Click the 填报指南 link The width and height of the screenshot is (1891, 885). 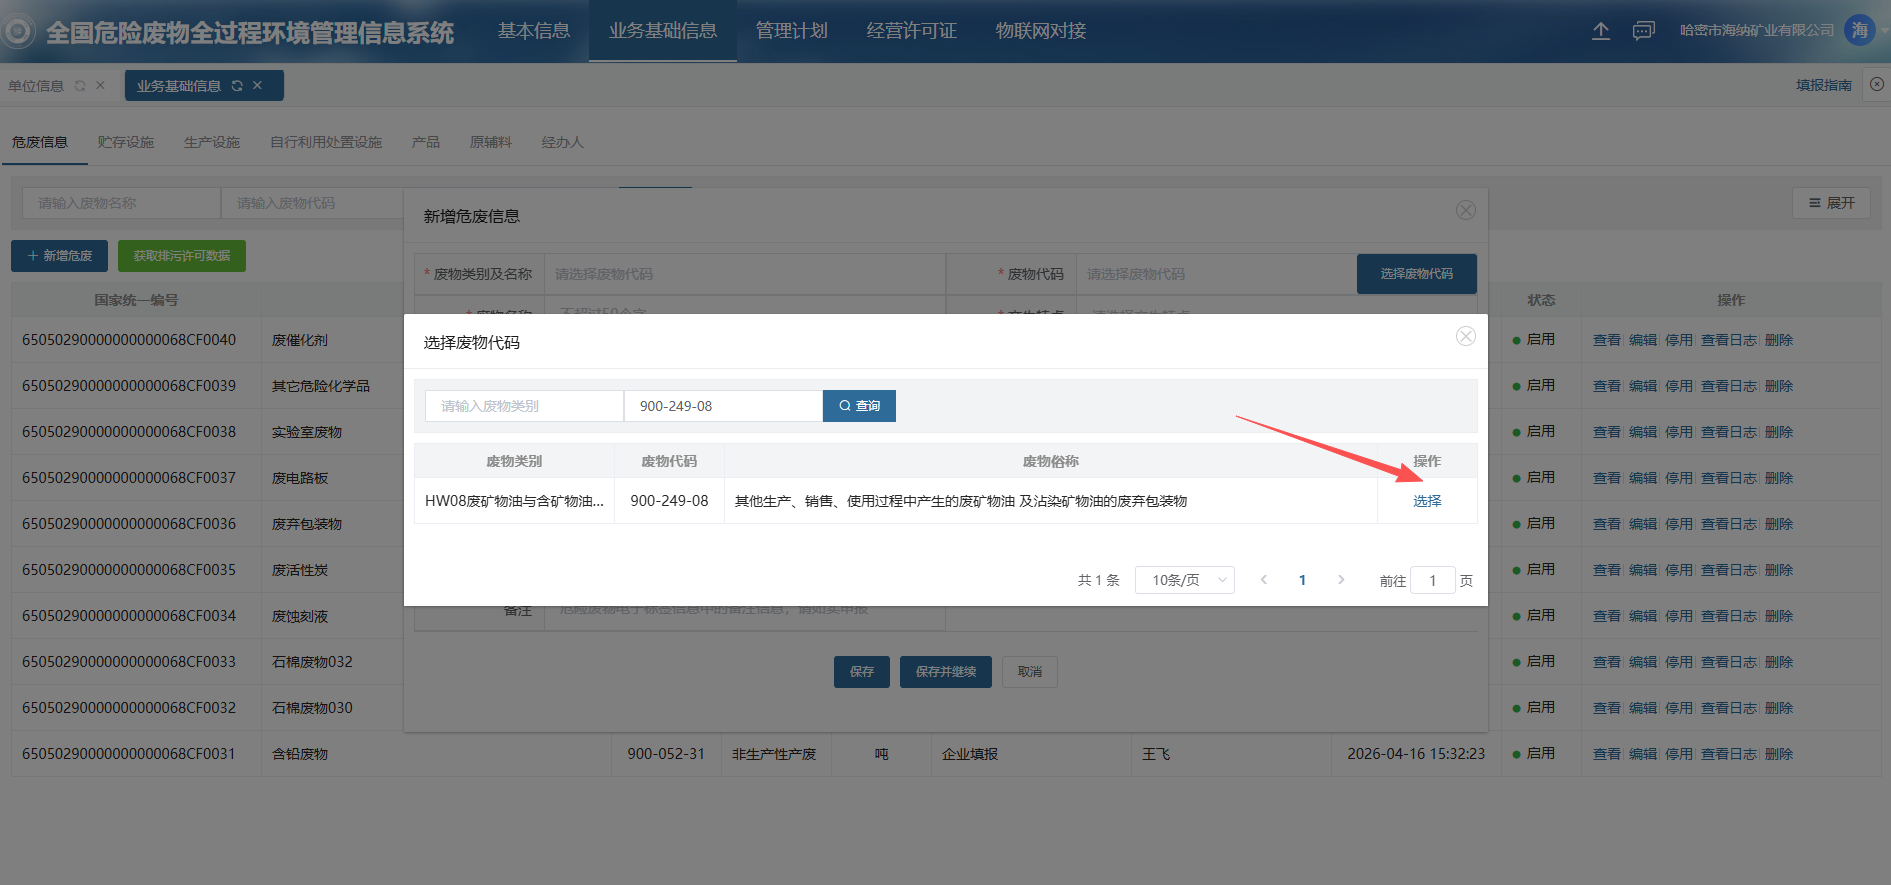1823,86
